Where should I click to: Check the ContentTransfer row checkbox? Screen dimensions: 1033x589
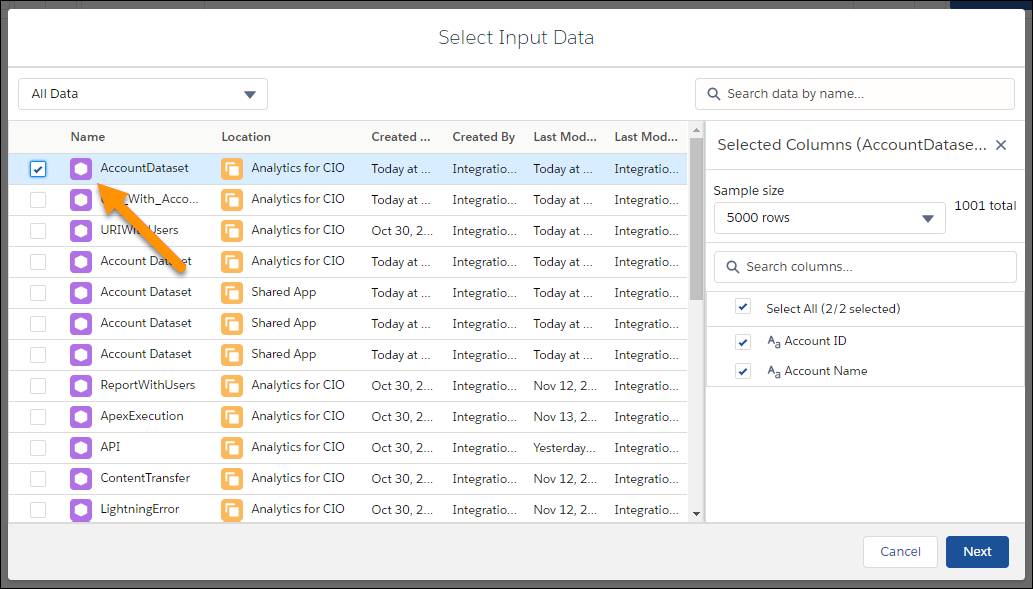pos(38,478)
